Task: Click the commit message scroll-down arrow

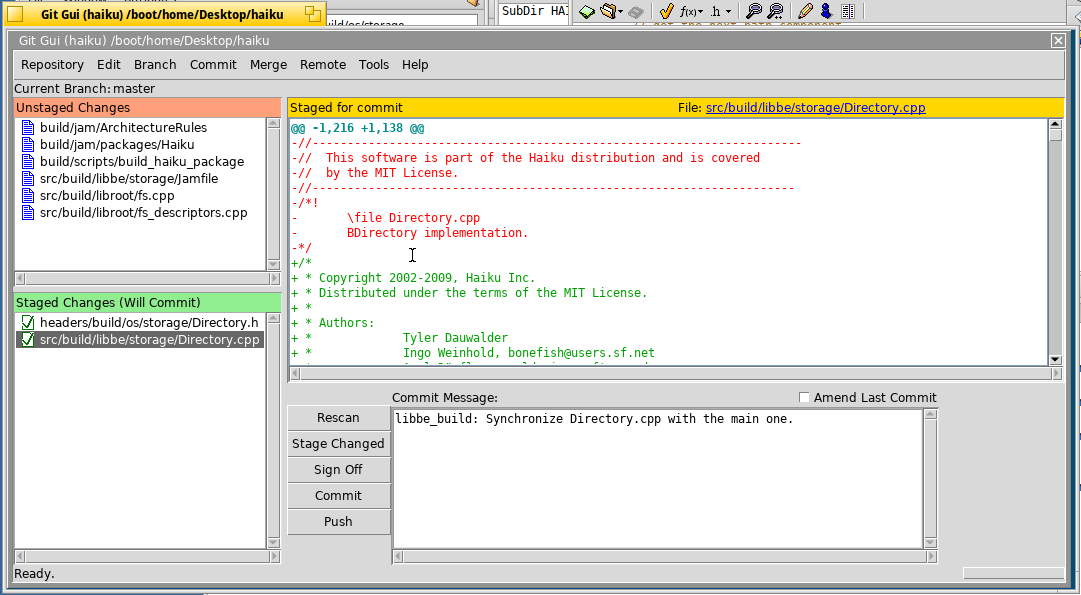Action: 930,543
